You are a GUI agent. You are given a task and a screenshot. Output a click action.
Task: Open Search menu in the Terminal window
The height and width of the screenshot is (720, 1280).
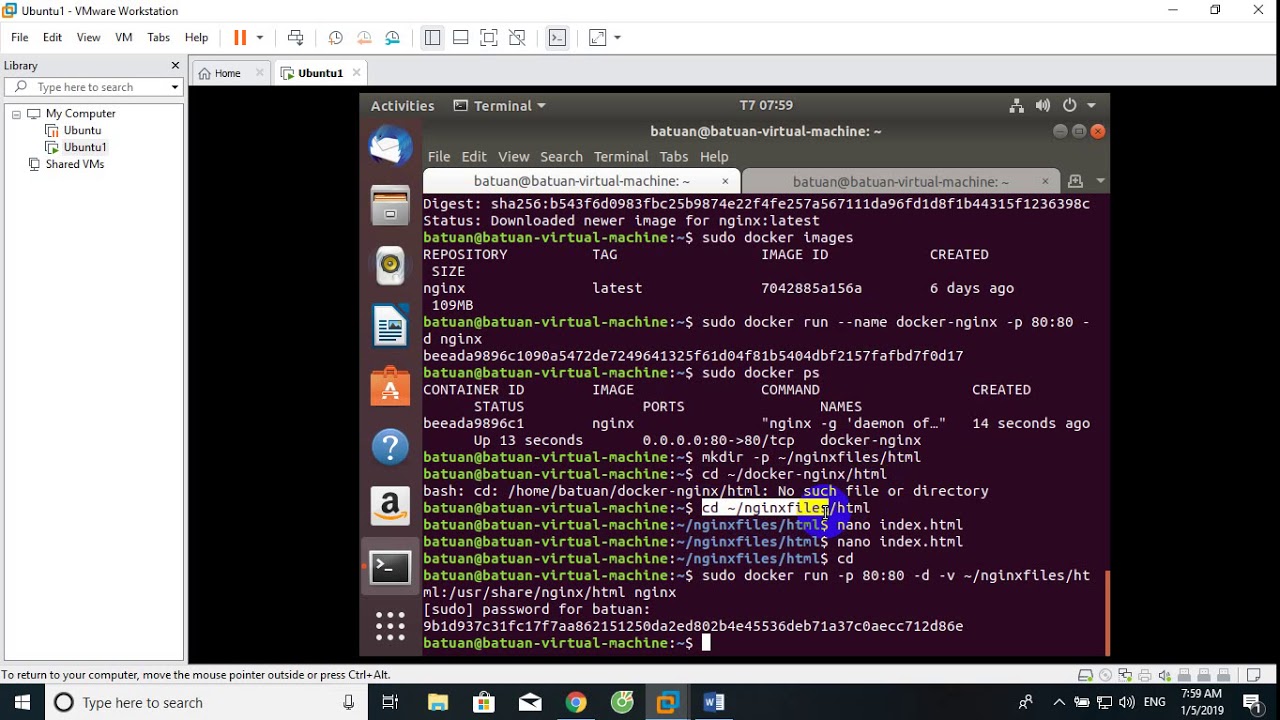[x=561, y=156]
